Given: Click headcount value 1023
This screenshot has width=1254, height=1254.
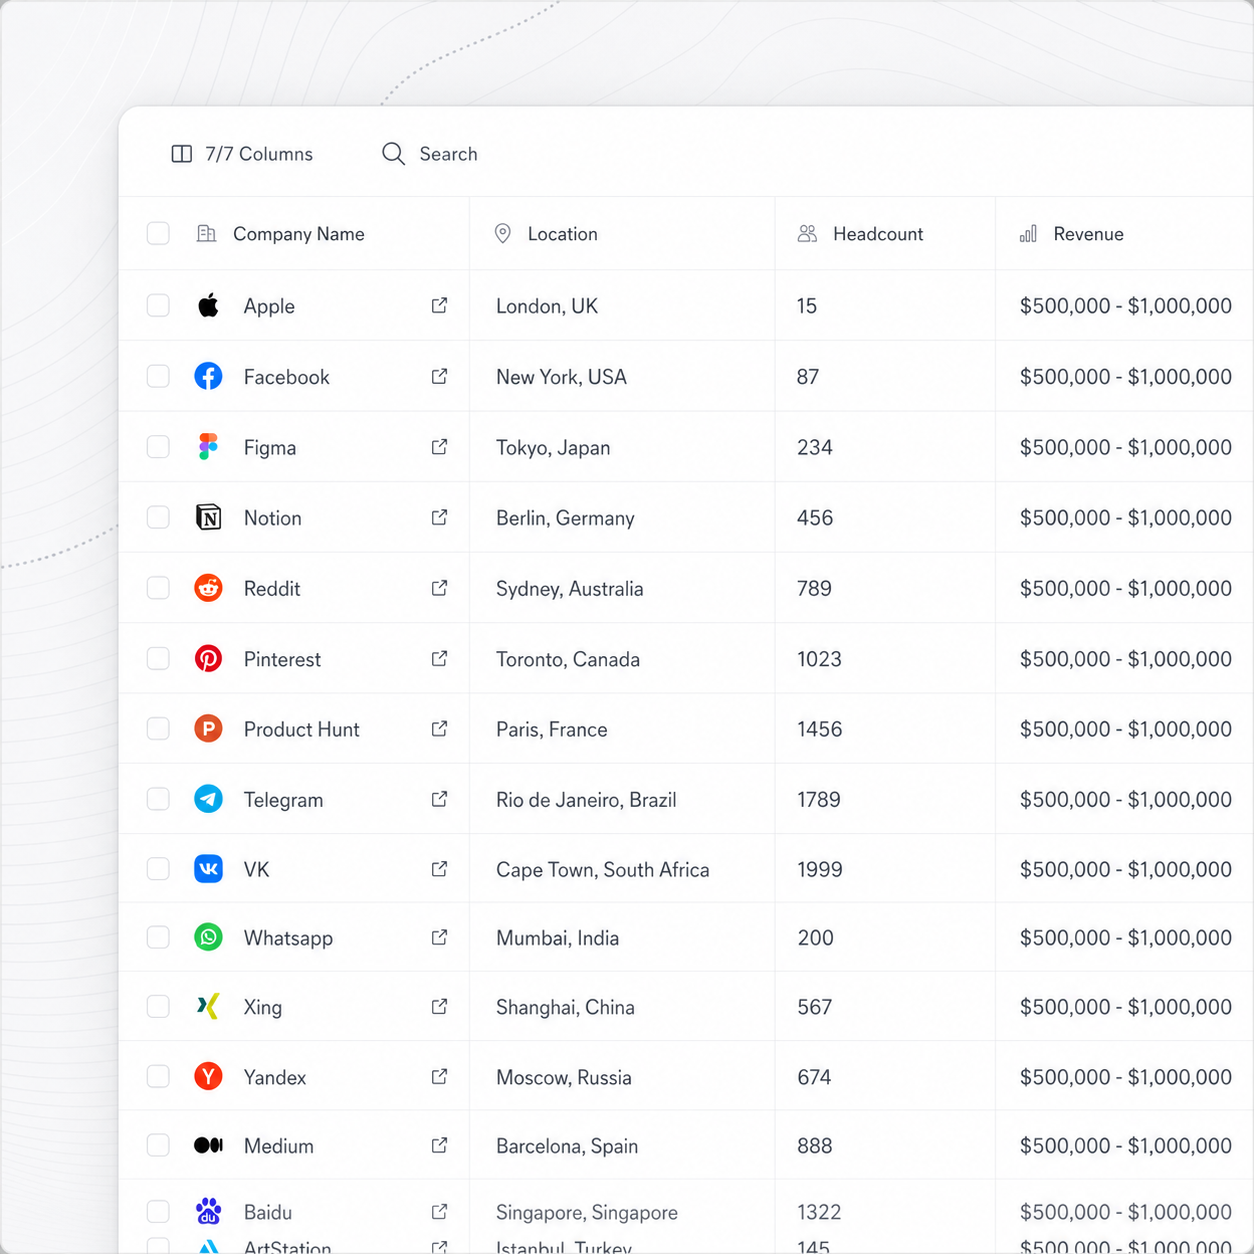Looking at the screenshot, I should click(819, 659).
